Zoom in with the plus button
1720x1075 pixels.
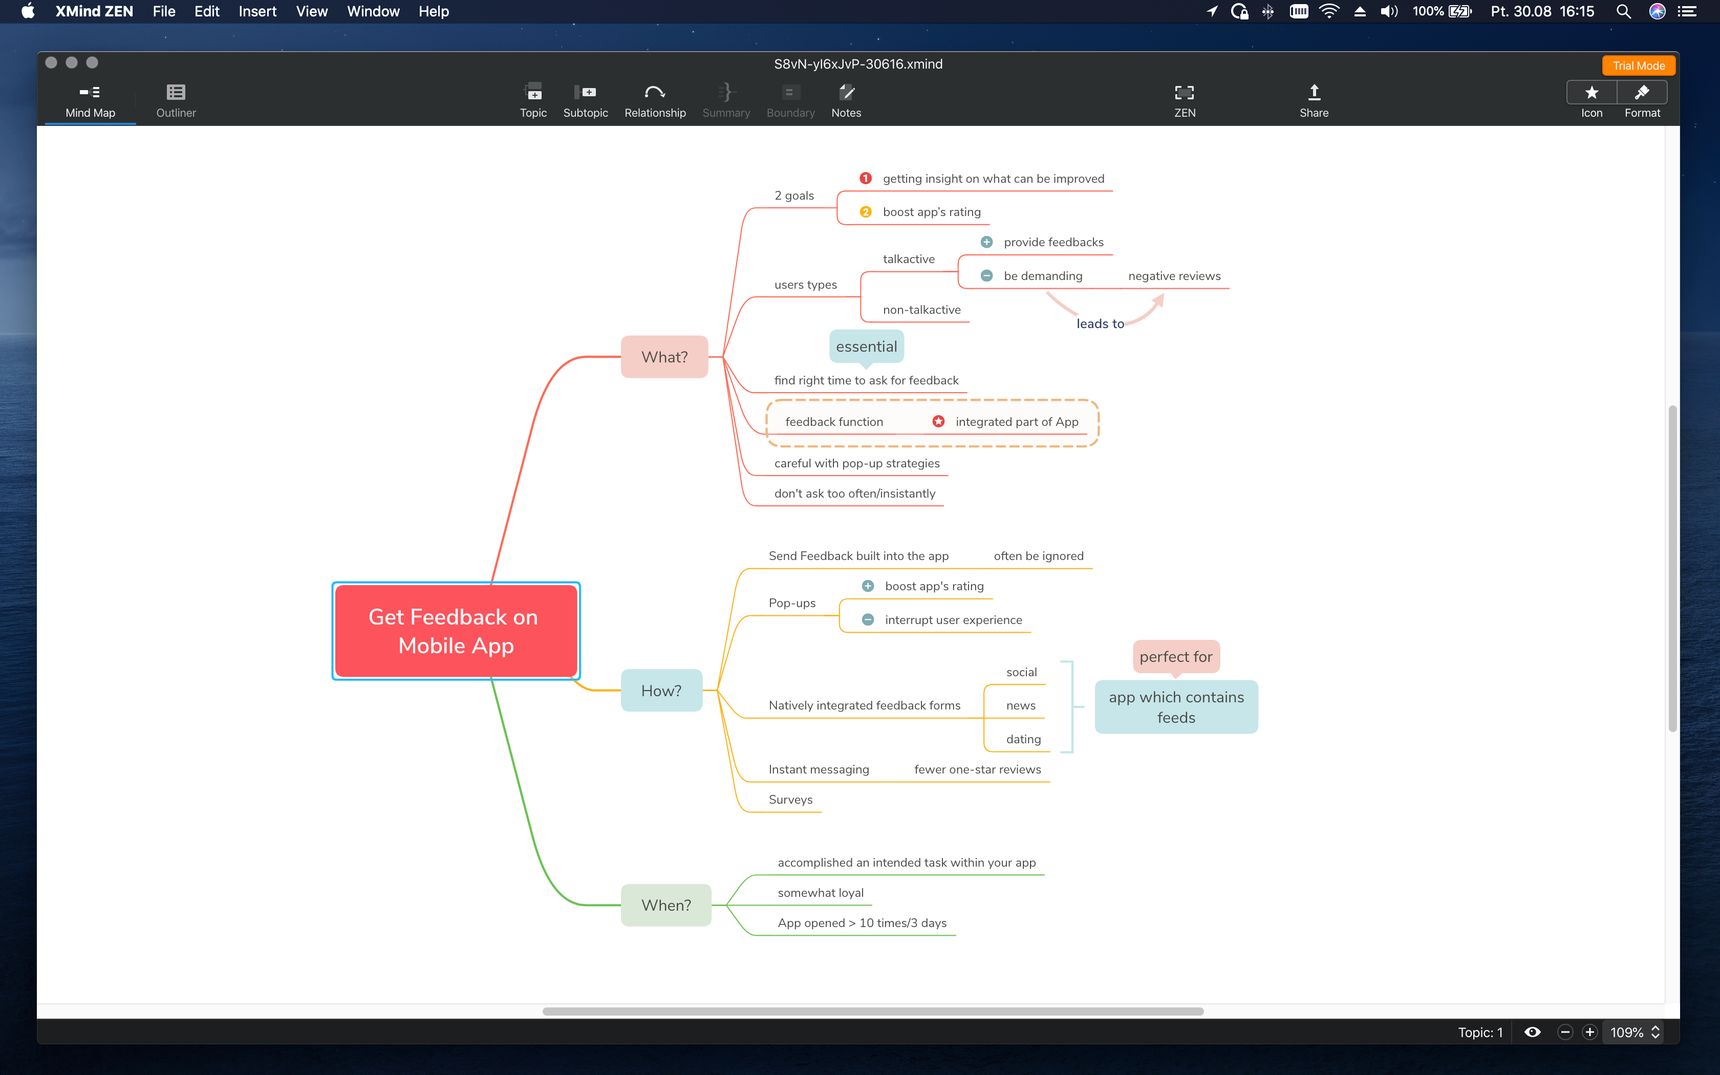point(1589,1032)
